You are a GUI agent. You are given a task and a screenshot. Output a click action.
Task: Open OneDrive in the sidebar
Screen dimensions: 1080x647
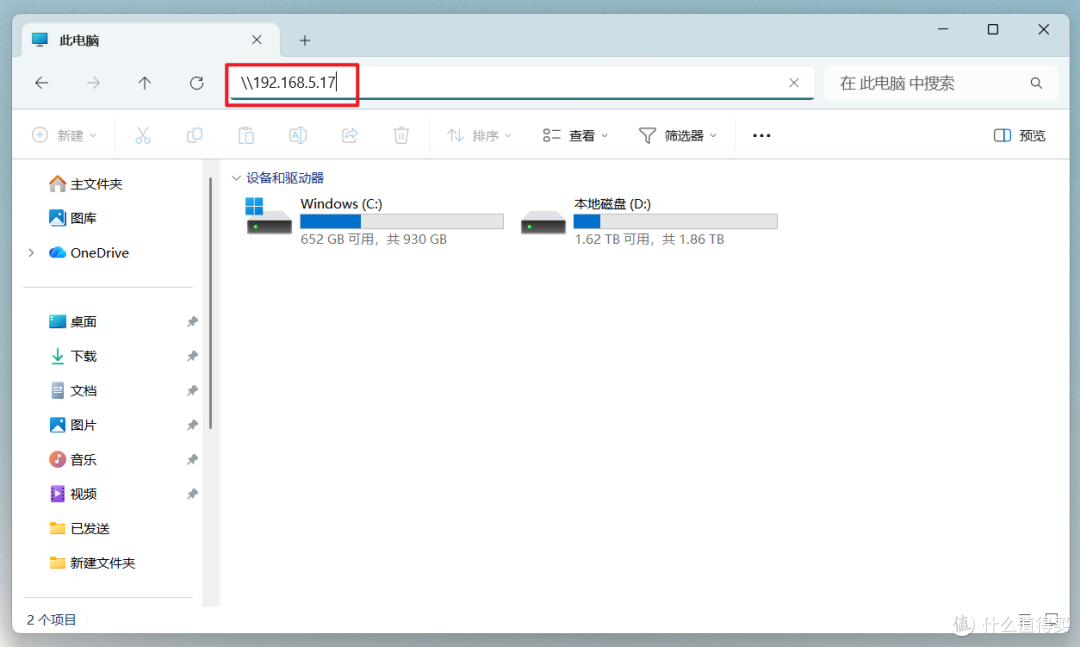tap(89, 253)
